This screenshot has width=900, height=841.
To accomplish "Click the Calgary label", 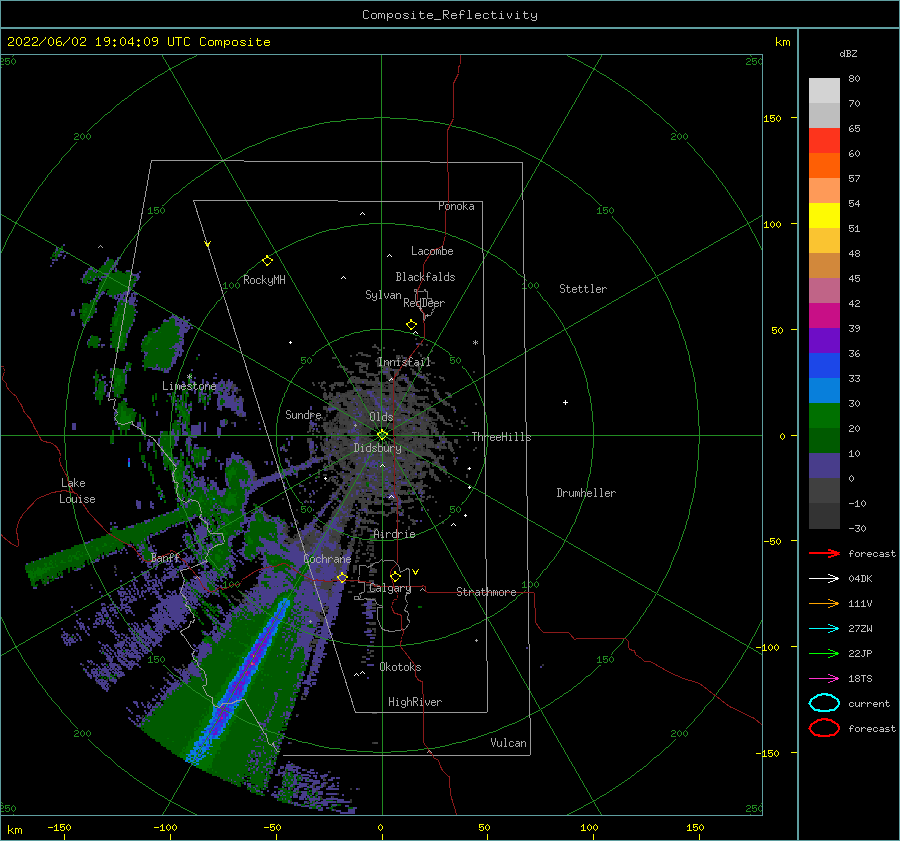I will [390, 588].
